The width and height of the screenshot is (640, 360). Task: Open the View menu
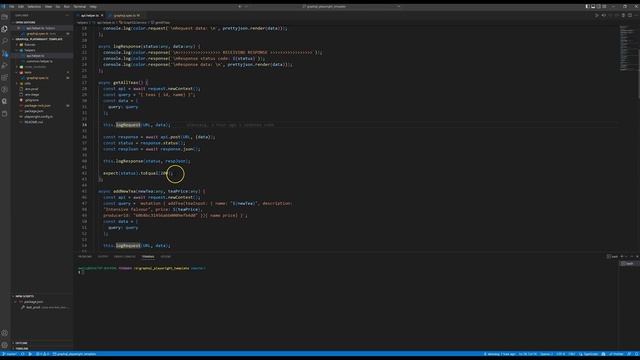click(x=48, y=7)
